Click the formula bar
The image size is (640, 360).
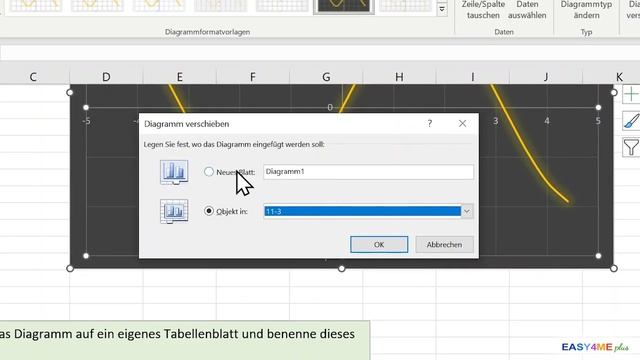pyautogui.click(x=320, y=53)
